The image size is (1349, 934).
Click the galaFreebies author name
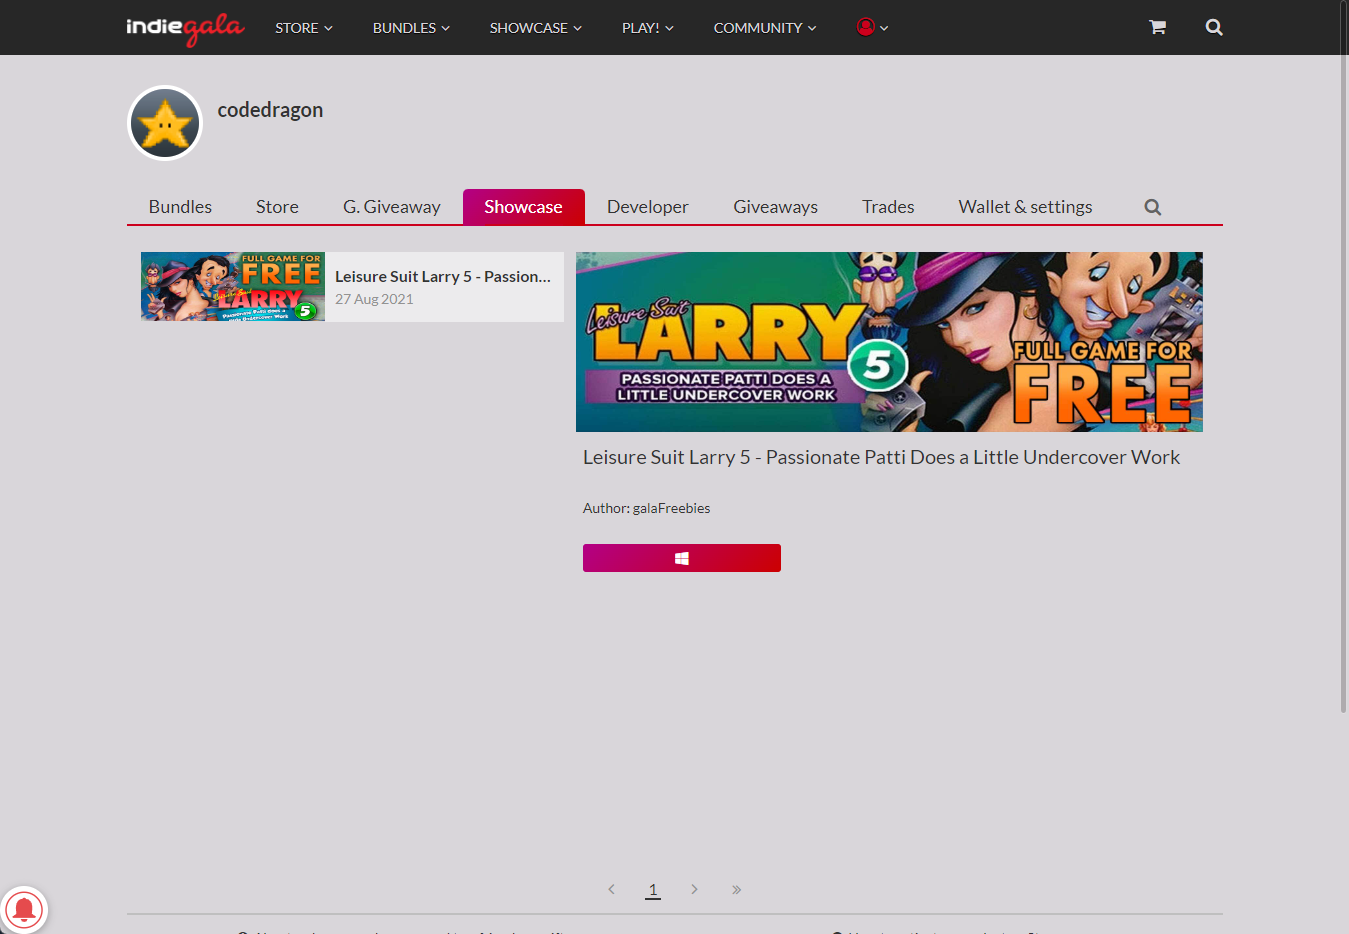pyautogui.click(x=671, y=508)
